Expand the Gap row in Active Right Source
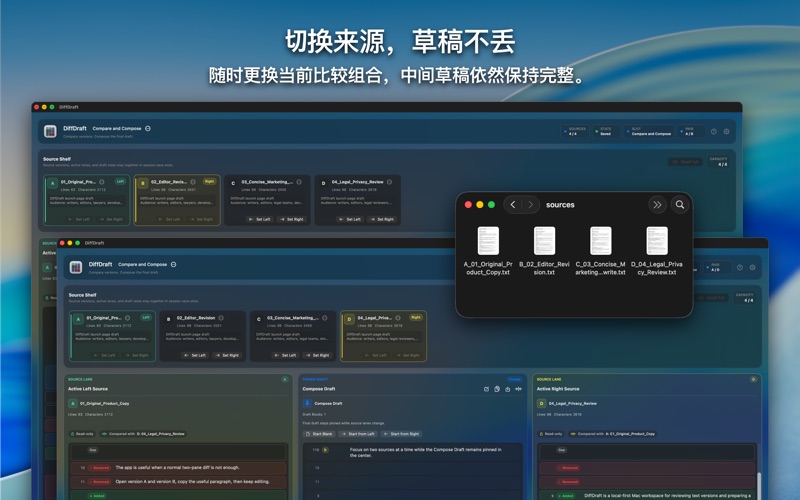The image size is (800, 500). (x=647, y=450)
